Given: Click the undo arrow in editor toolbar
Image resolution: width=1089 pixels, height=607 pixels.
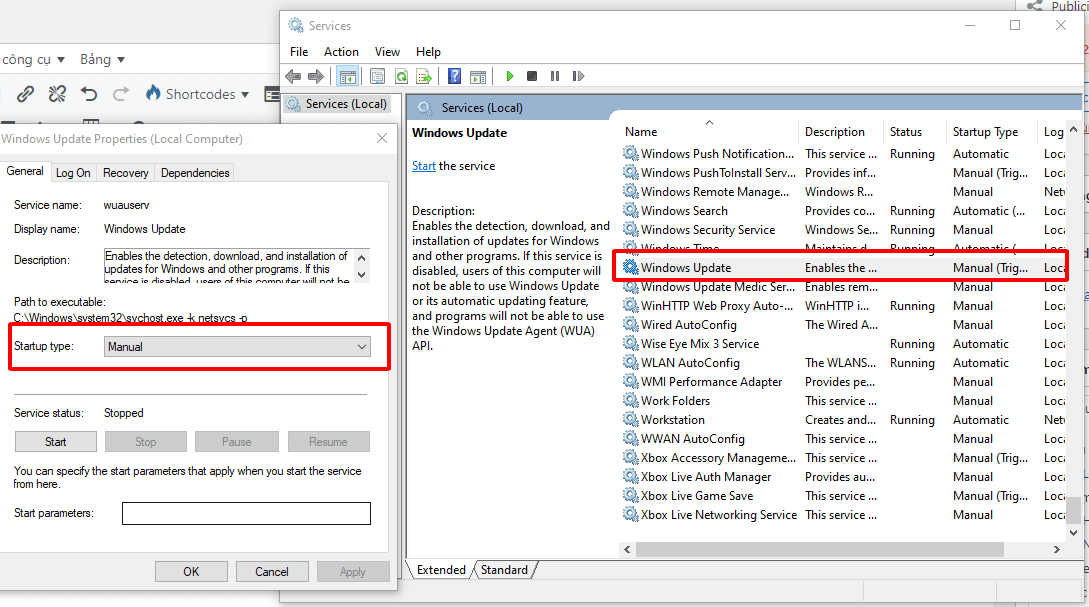Looking at the screenshot, I should (89, 94).
